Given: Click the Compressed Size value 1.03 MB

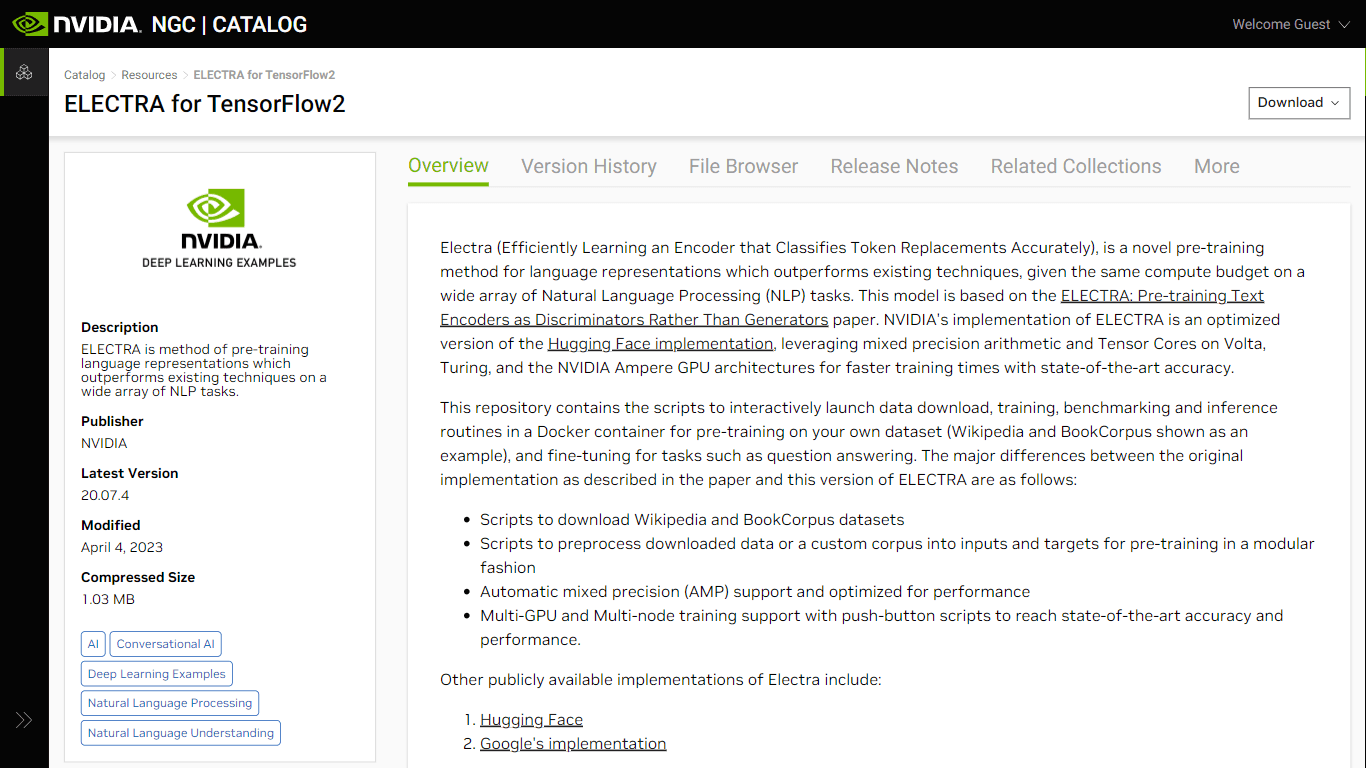Looking at the screenshot, I should [108, 599].
